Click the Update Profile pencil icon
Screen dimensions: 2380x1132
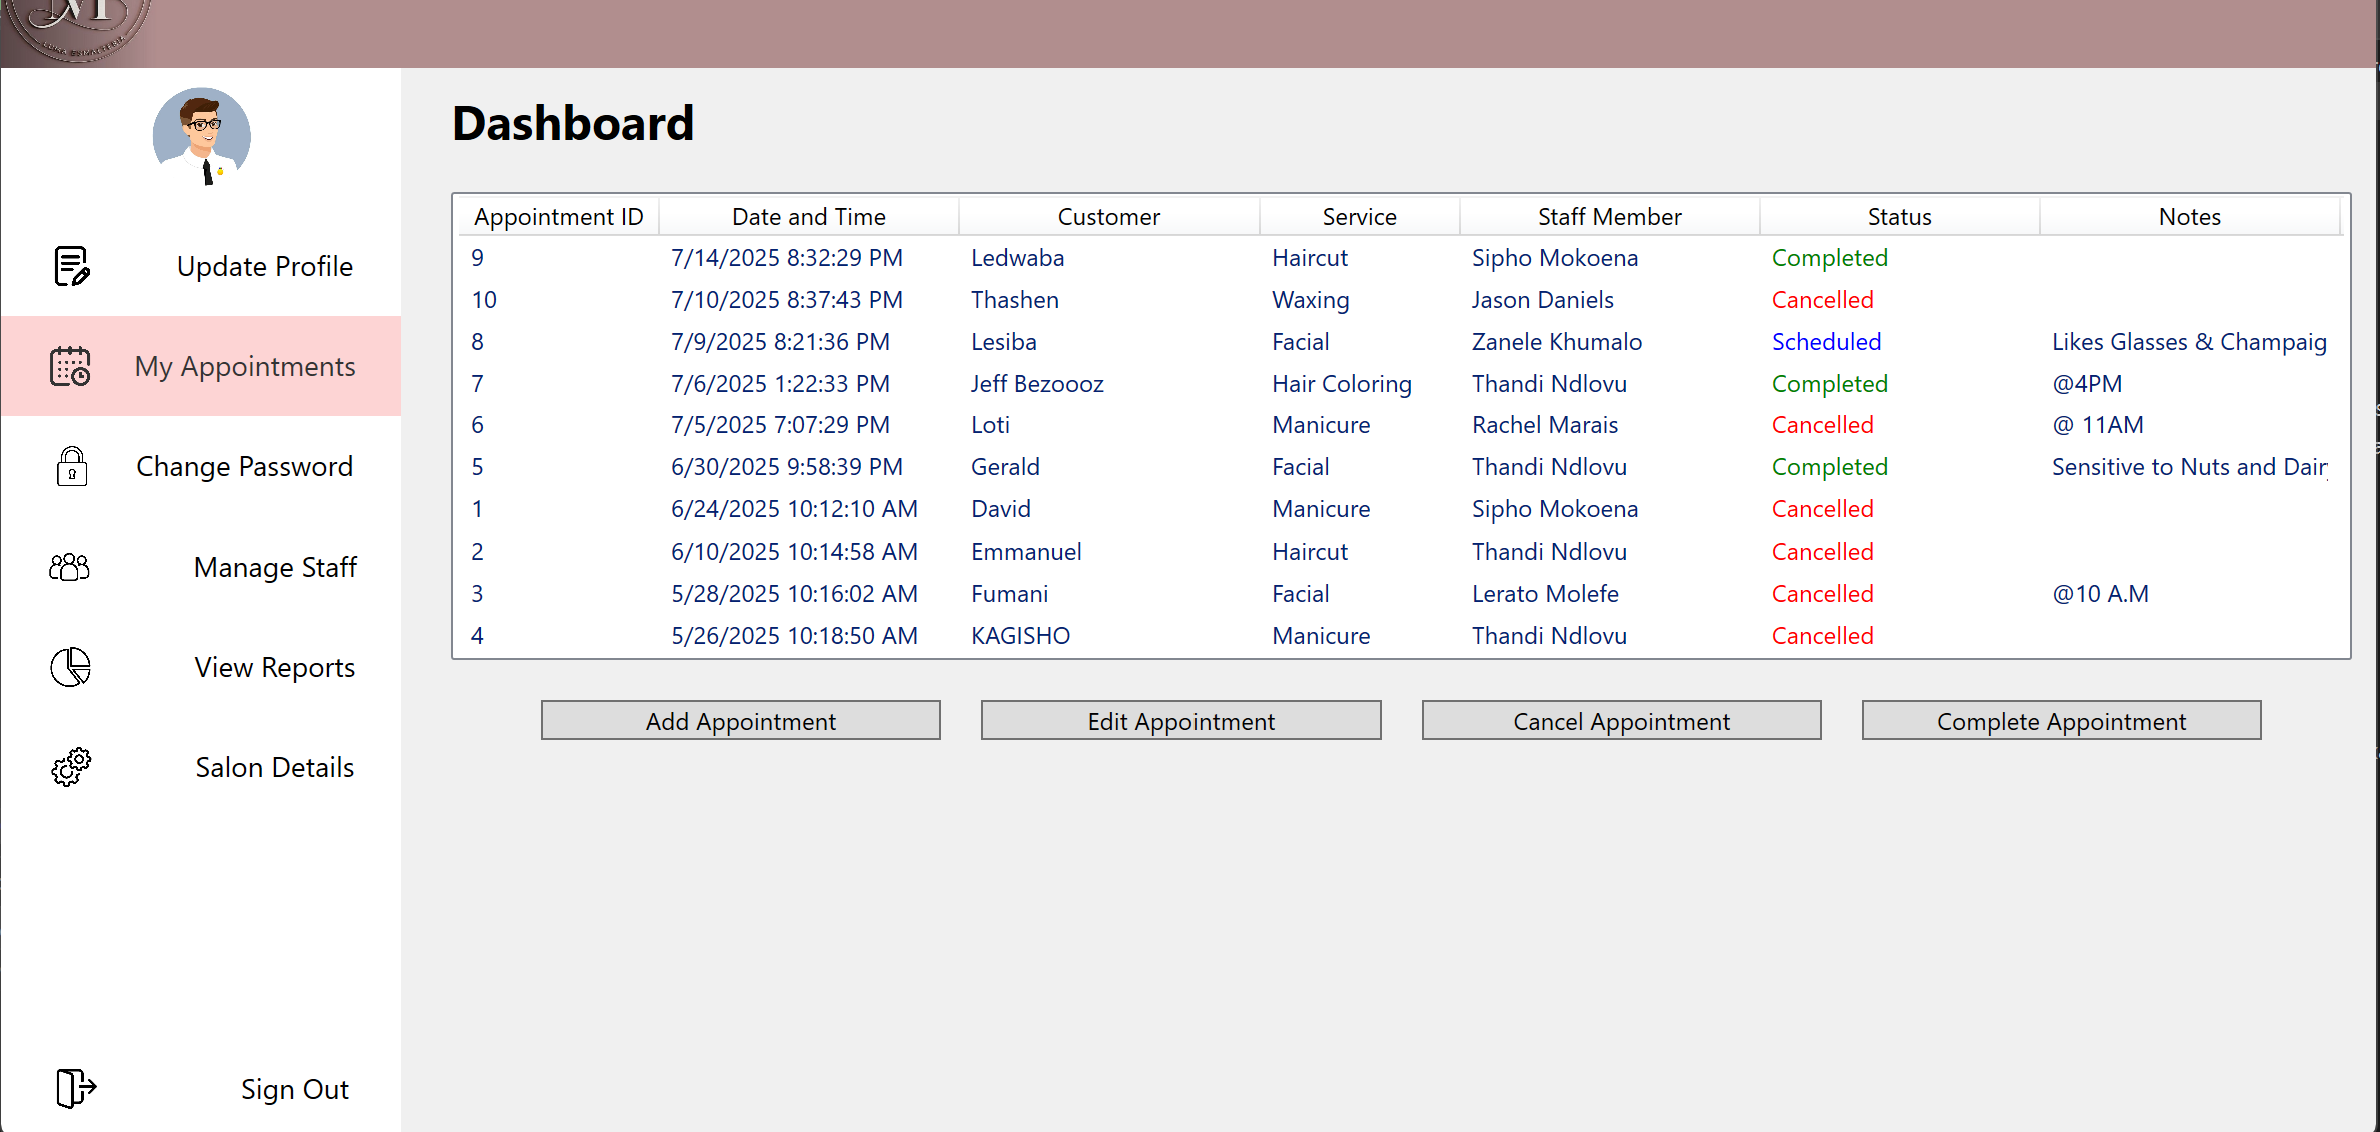click(x=70, y=266)
